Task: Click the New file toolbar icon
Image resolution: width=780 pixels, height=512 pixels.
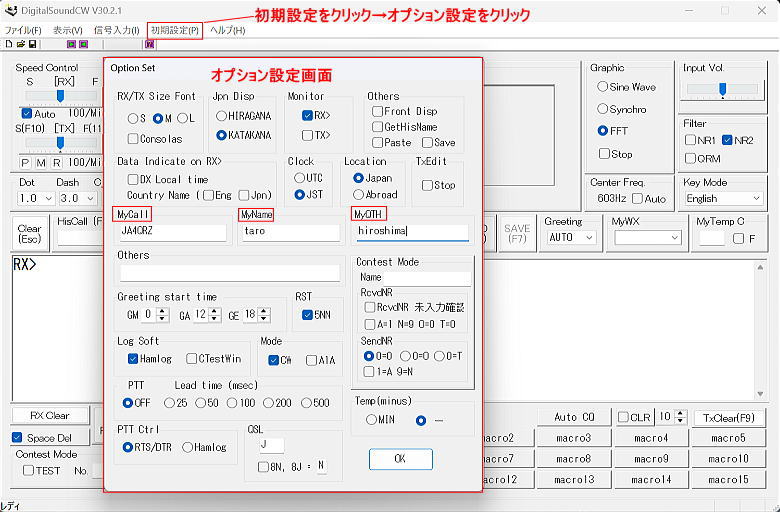Action: [9, 44]
